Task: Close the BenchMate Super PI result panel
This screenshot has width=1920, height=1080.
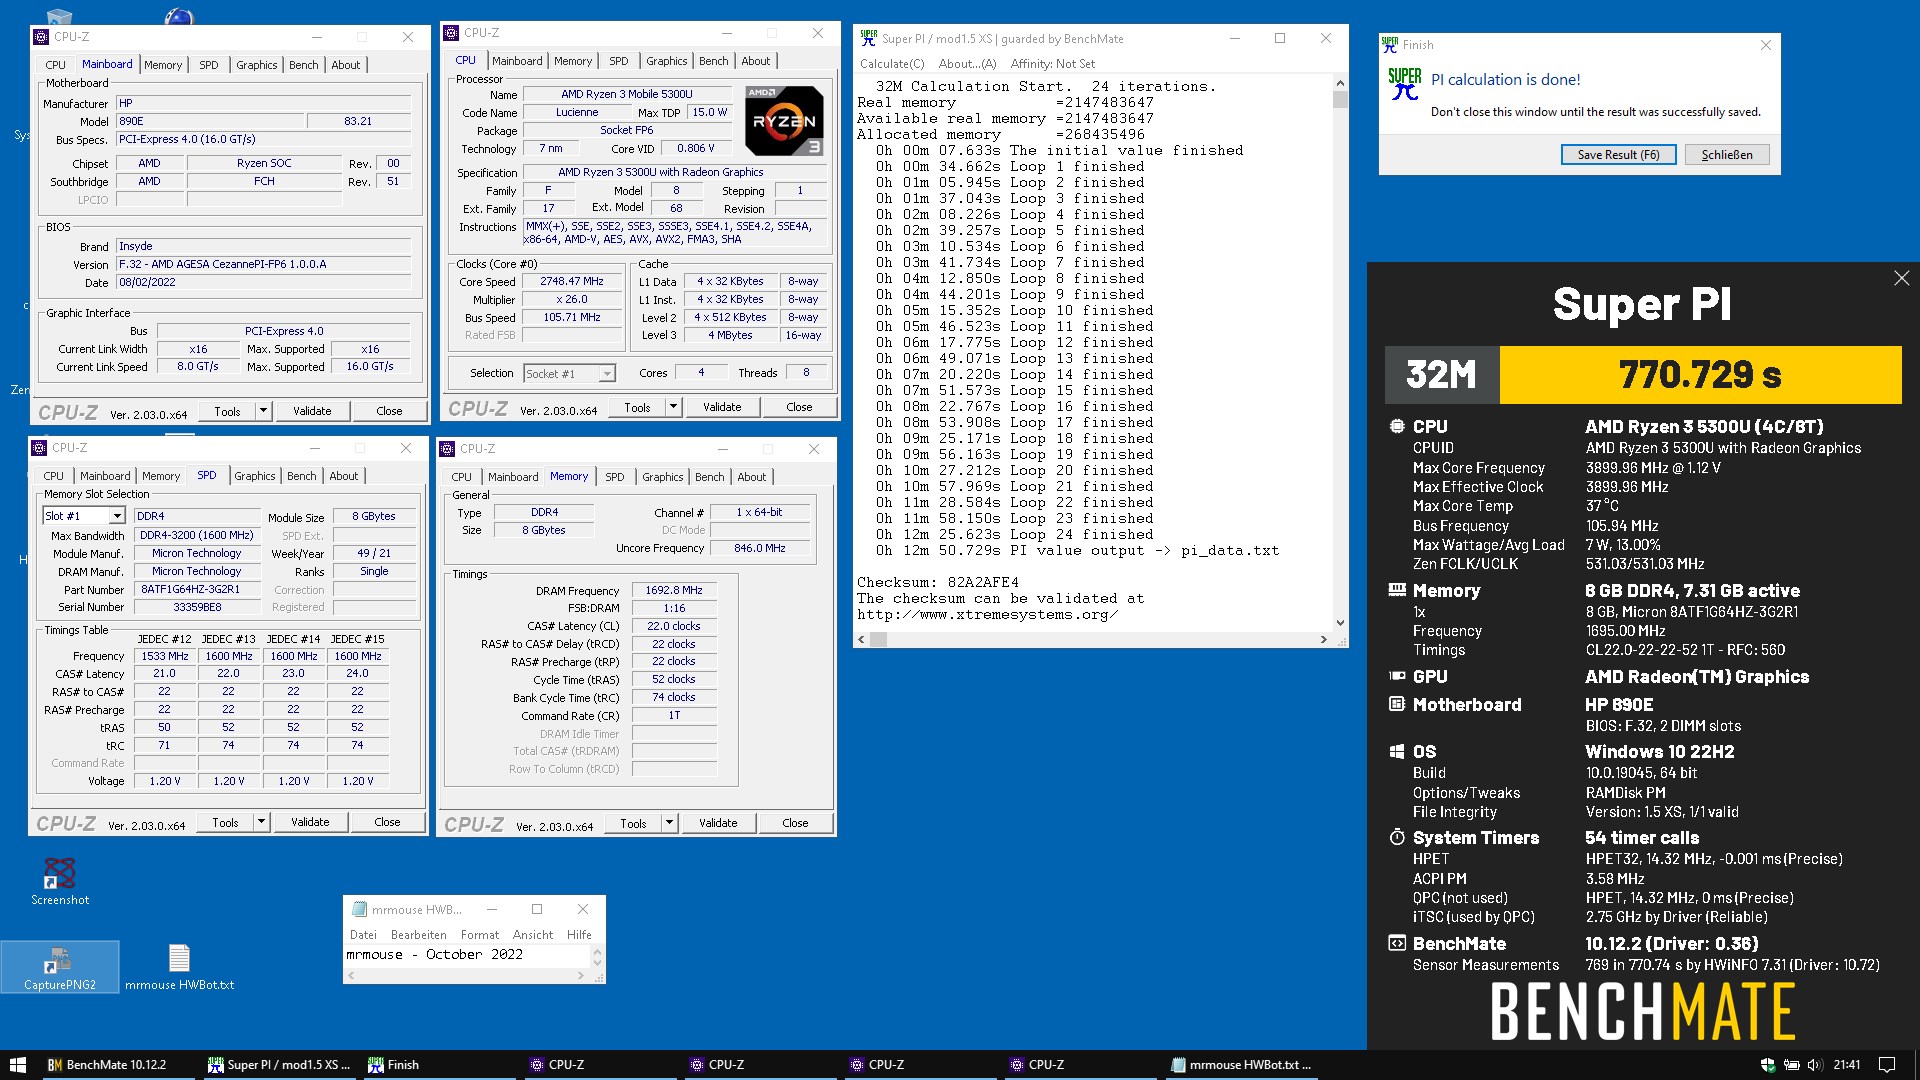Action: point(1901,278)
